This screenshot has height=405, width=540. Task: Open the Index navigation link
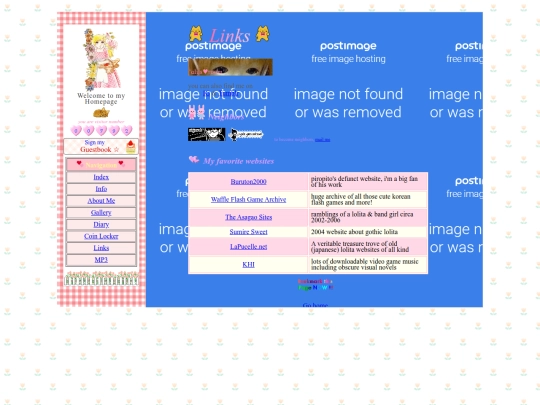(x=101, y=177)
